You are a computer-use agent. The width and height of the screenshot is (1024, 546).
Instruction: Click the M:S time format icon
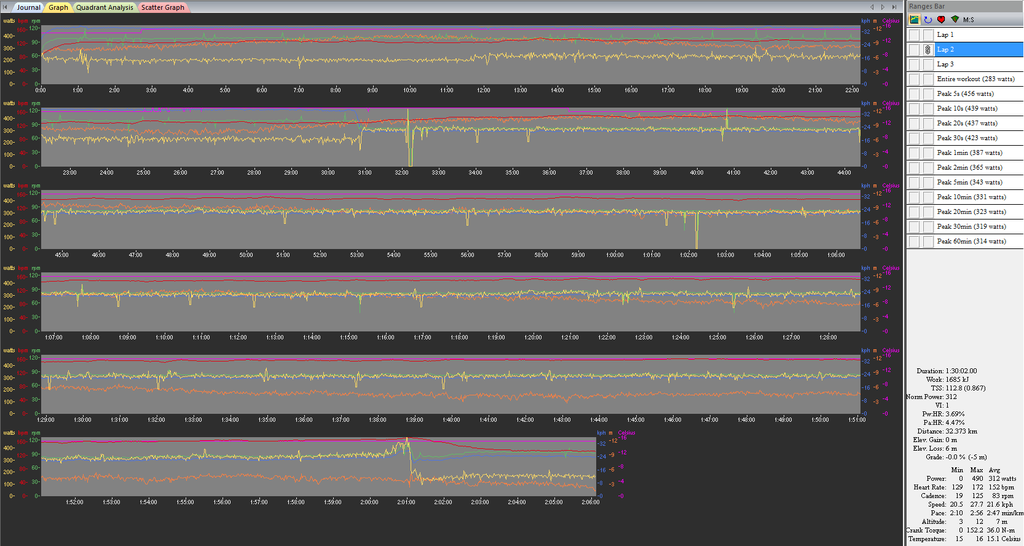pos(969,20)
